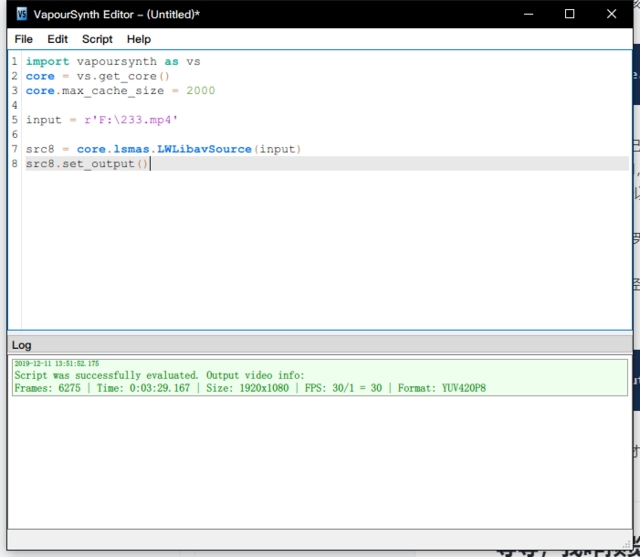Open the File menu
Image resolution: width=640 pixels, height=557 pixels.
(23, 39)
